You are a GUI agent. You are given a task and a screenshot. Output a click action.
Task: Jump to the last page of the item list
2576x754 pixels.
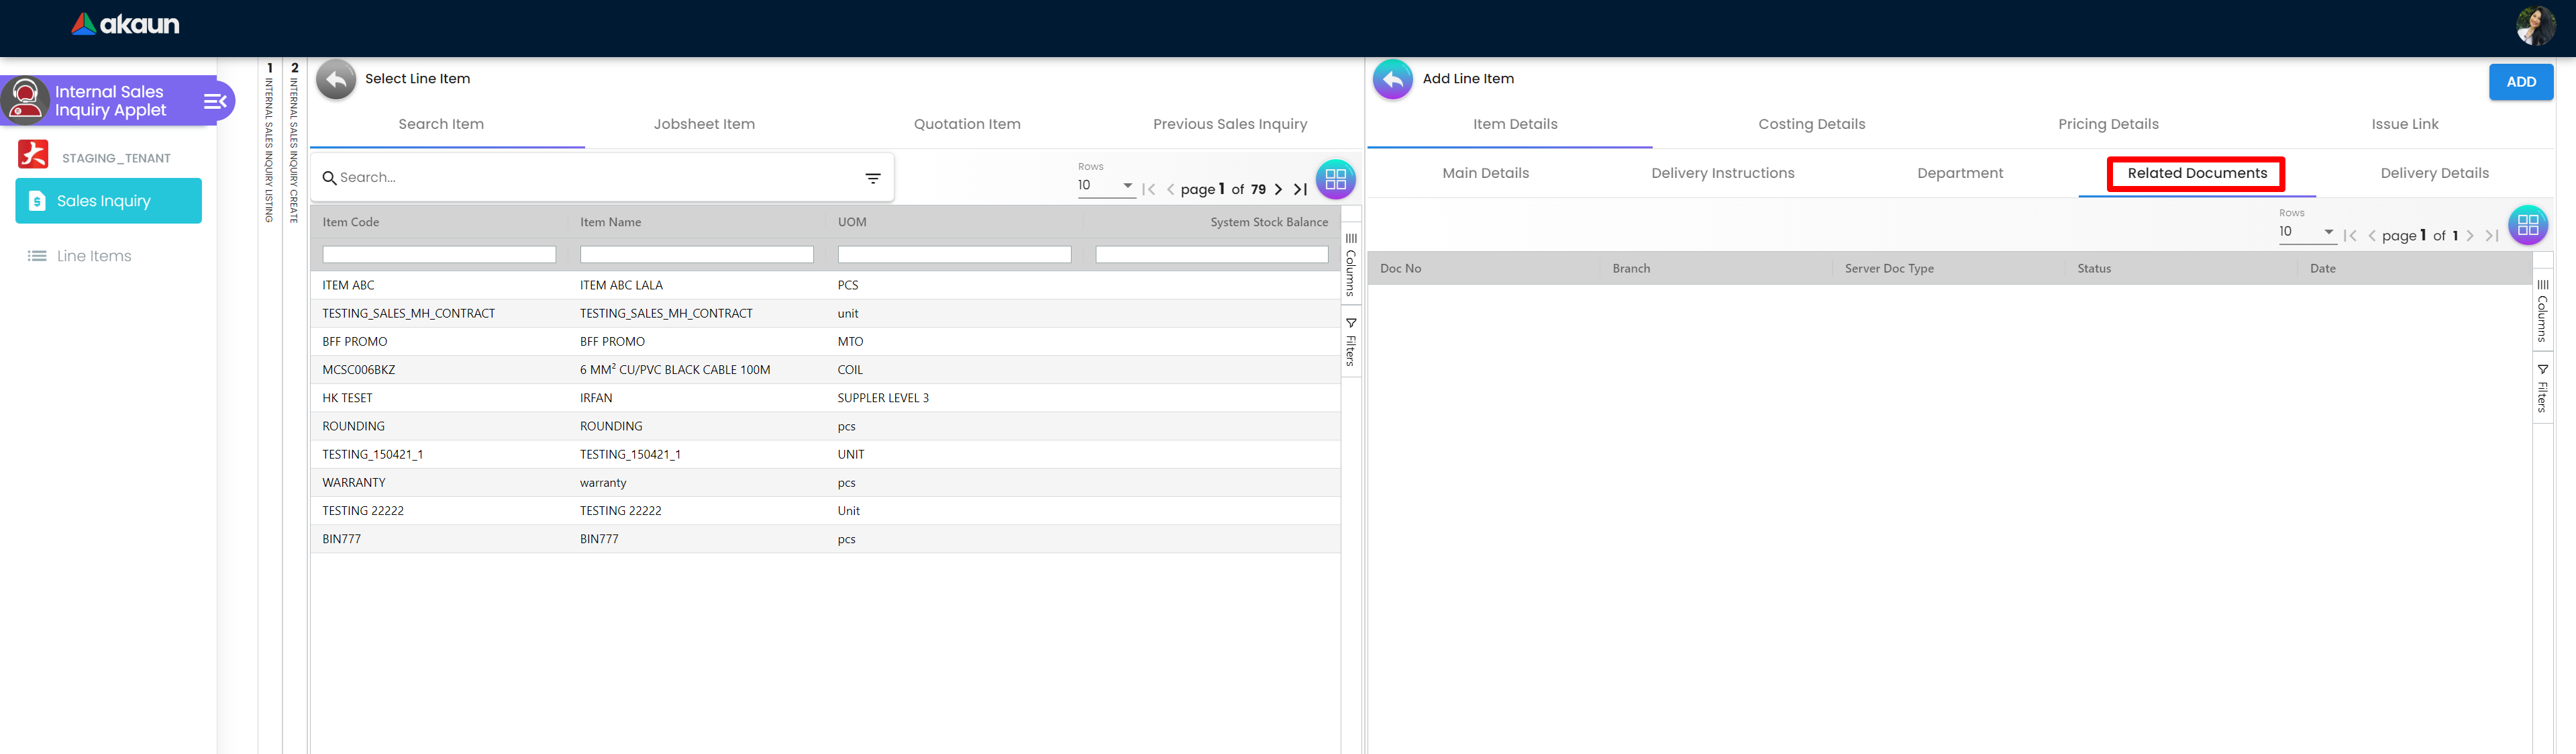[x=1300, y=189]
